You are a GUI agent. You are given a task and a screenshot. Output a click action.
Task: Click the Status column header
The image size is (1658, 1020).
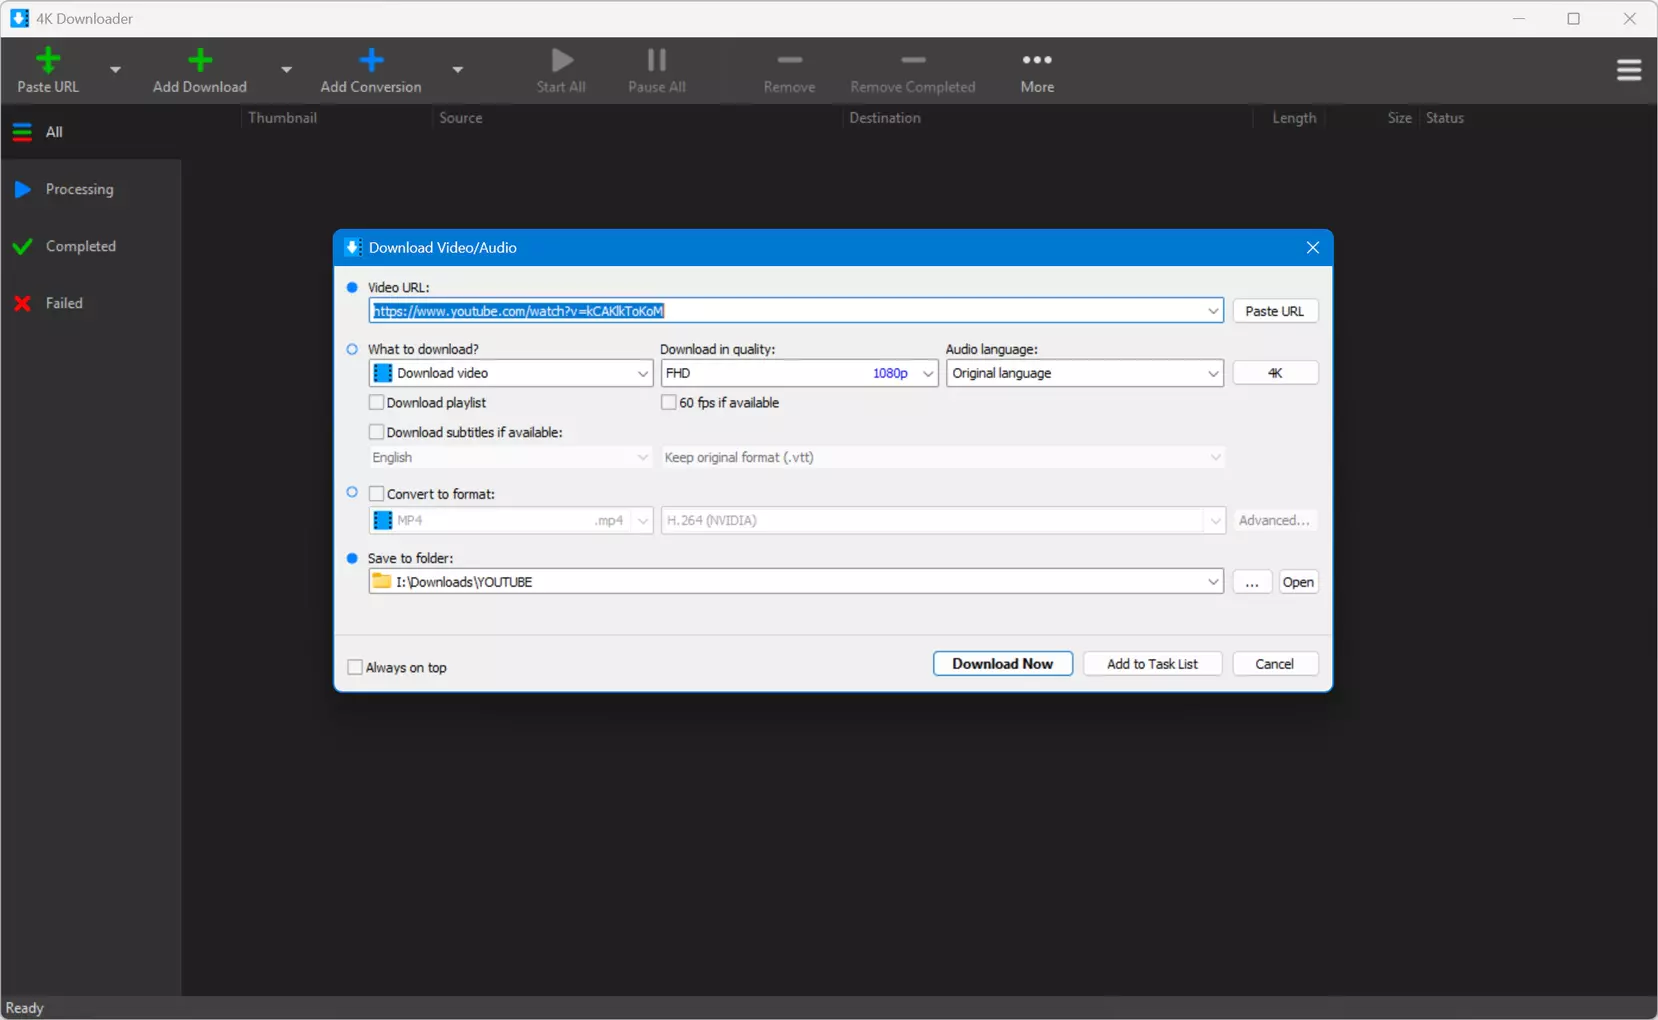pos(1445,118)
